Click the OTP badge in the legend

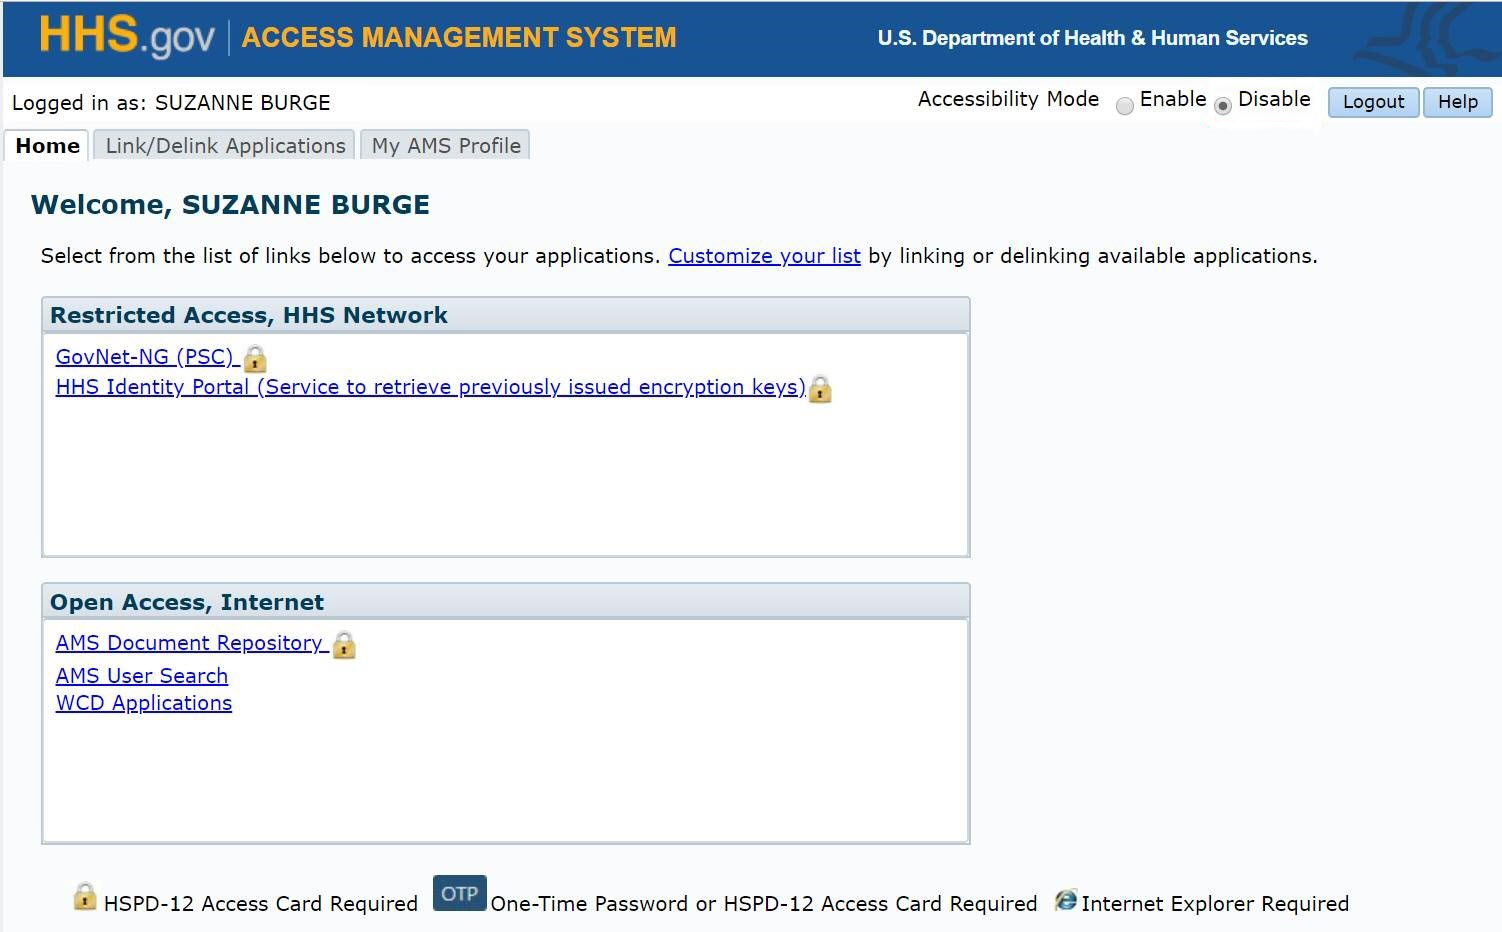click(x=459, y=893)
